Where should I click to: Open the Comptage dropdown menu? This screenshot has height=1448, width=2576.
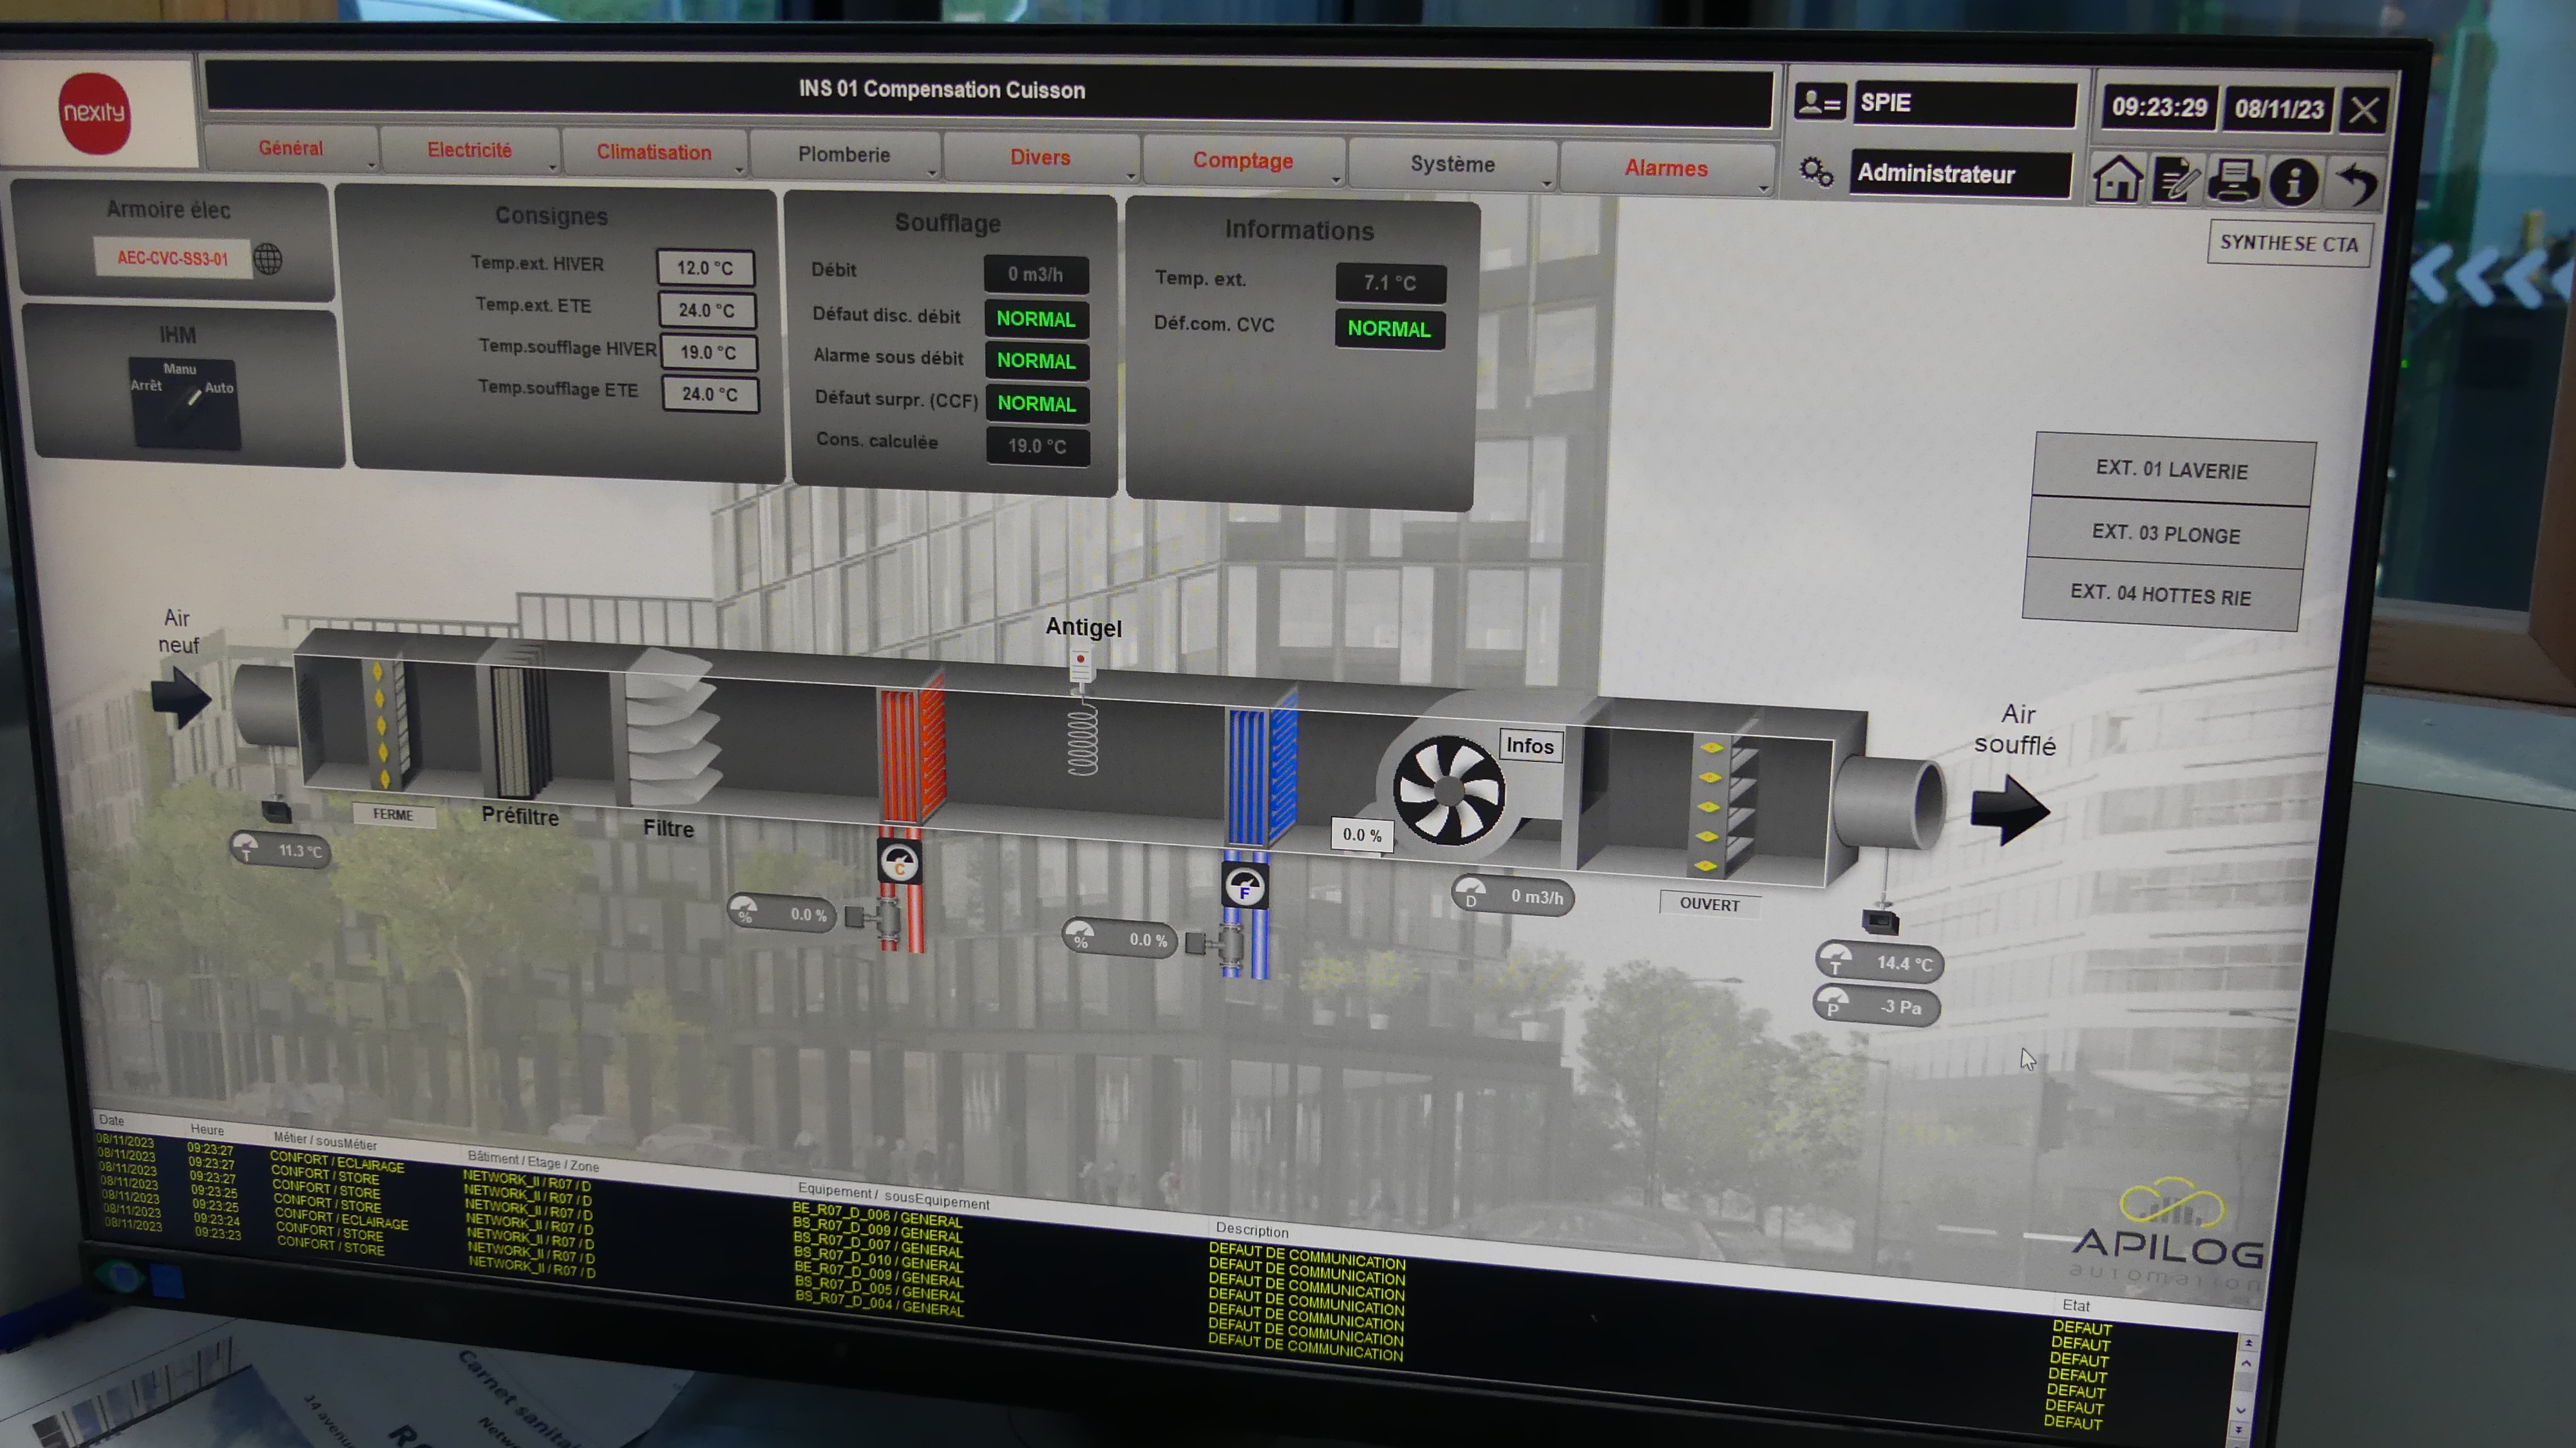(1243, 161)
